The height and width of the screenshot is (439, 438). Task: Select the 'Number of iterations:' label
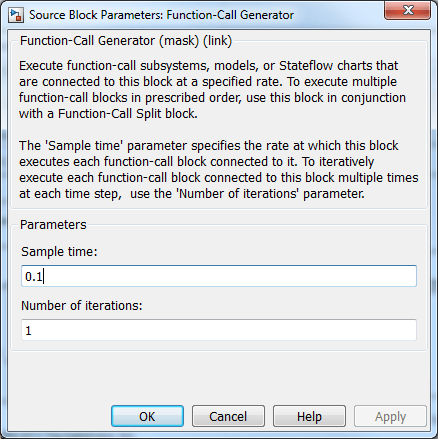pos(82,306)
